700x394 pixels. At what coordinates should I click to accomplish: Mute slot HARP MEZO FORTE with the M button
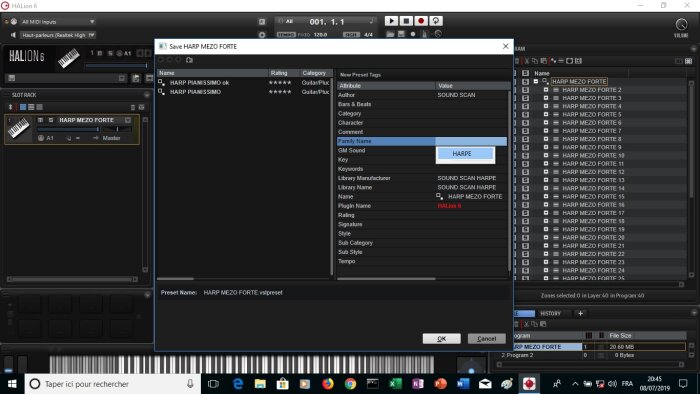tap(41, 120)
